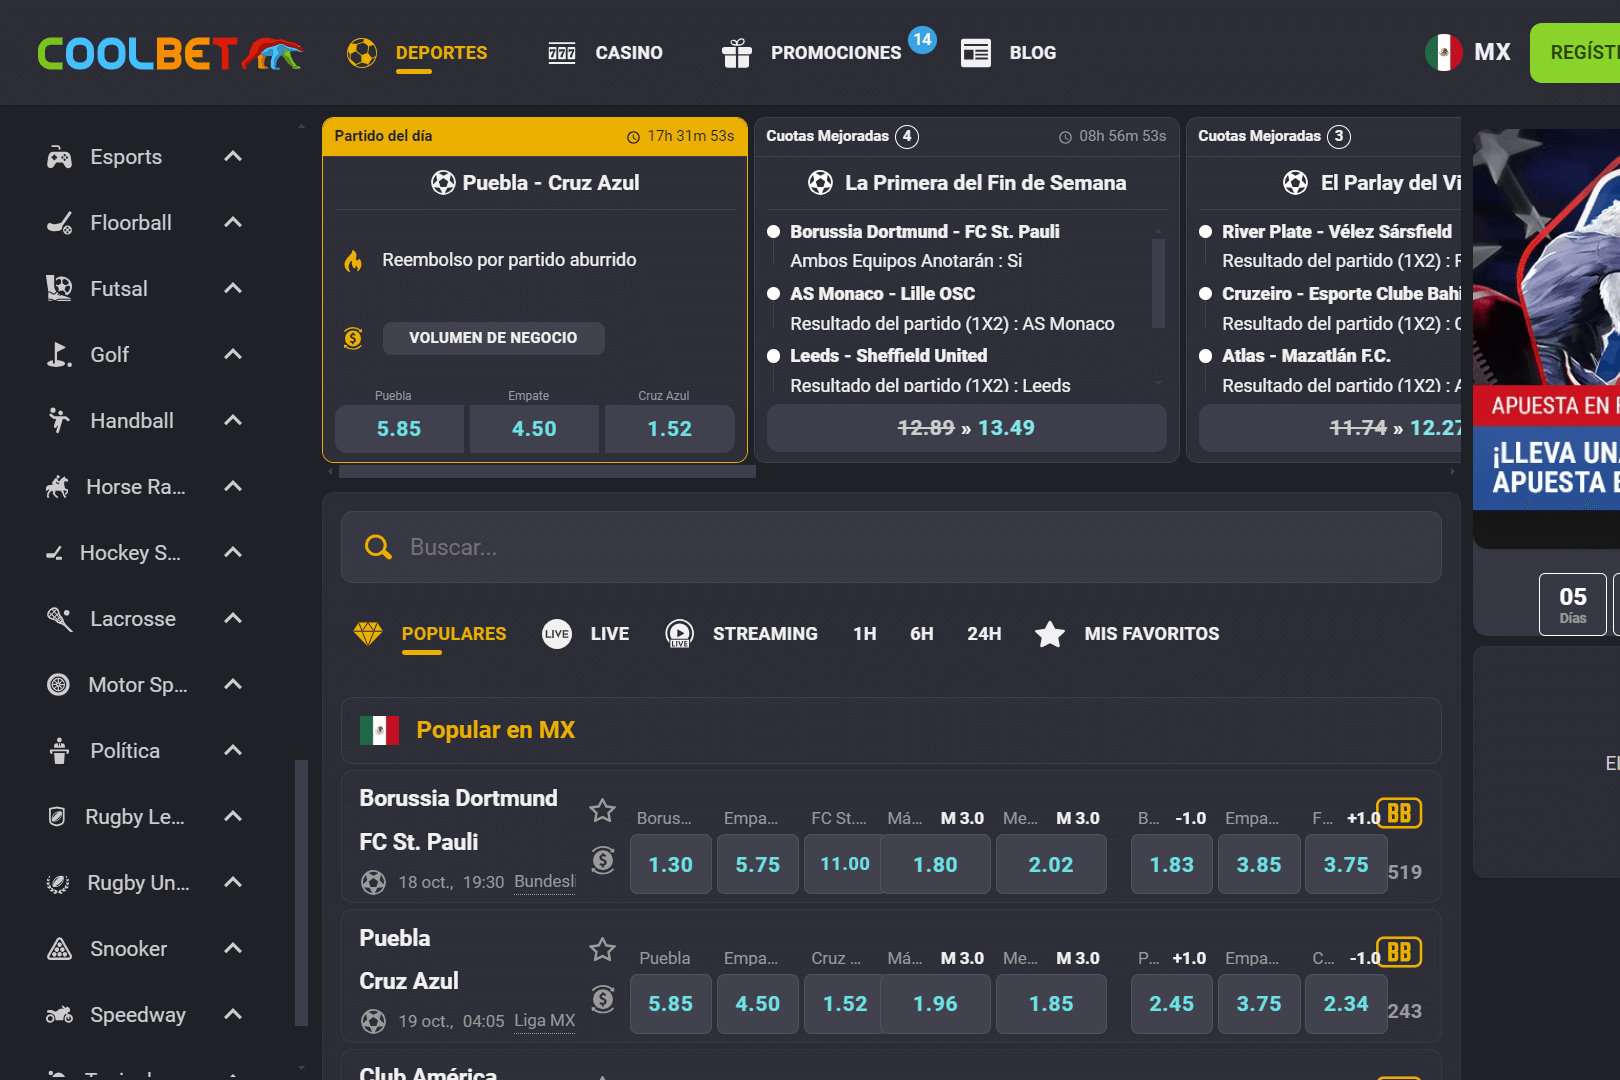Collapse the Handball chevron
This screenshot has width=1620, height=1080.
coord(233,420)
